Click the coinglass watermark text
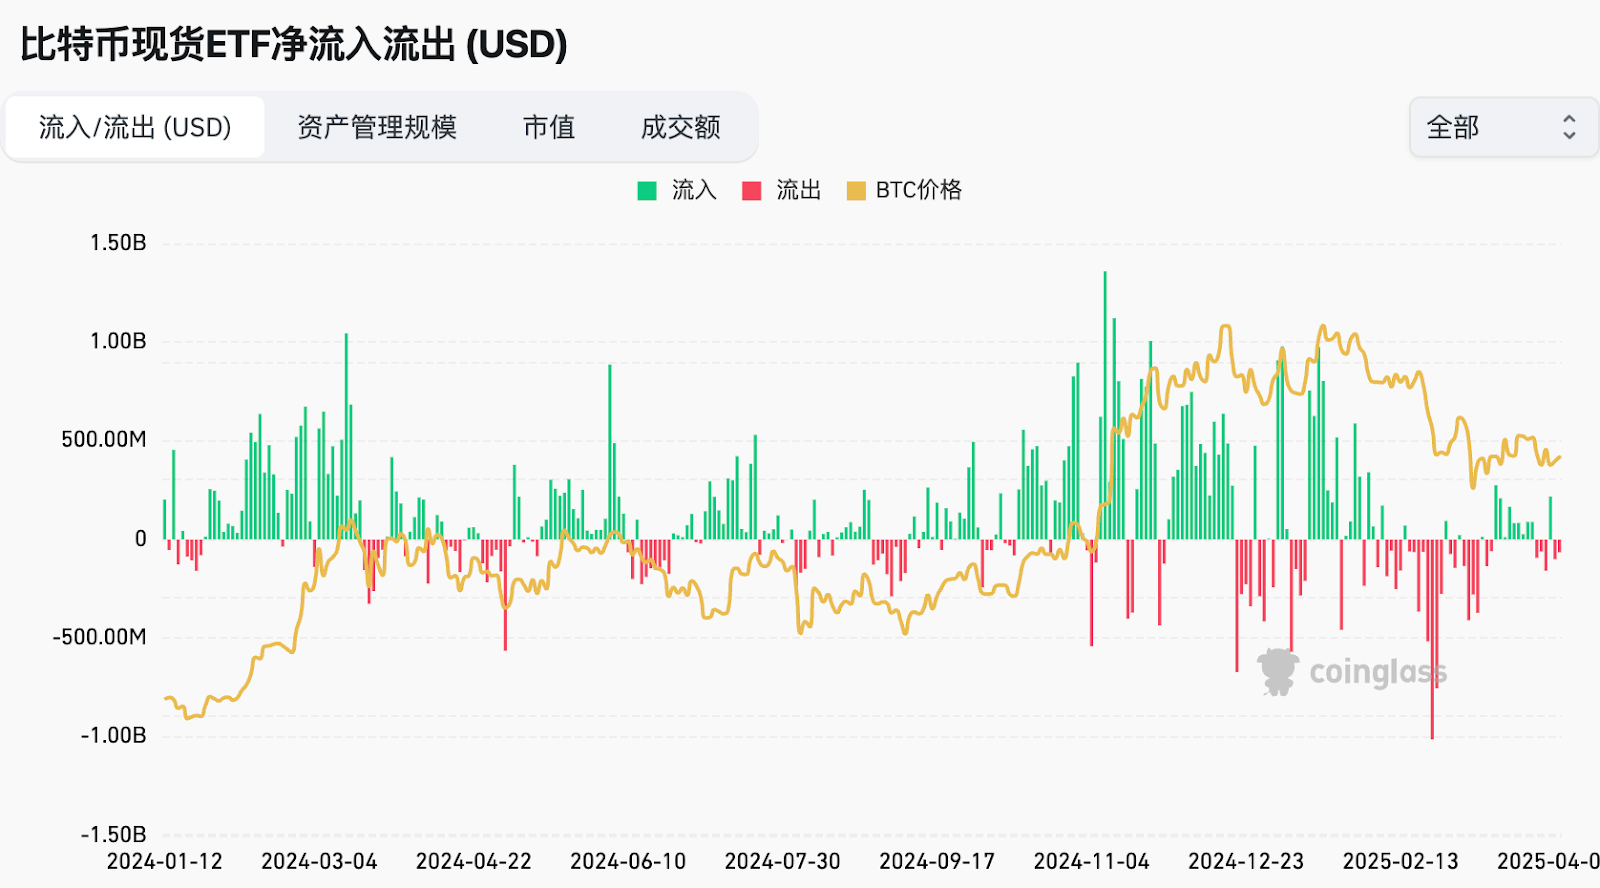Viewport: 1600px width, 888px height. [x=1377, y=672]
